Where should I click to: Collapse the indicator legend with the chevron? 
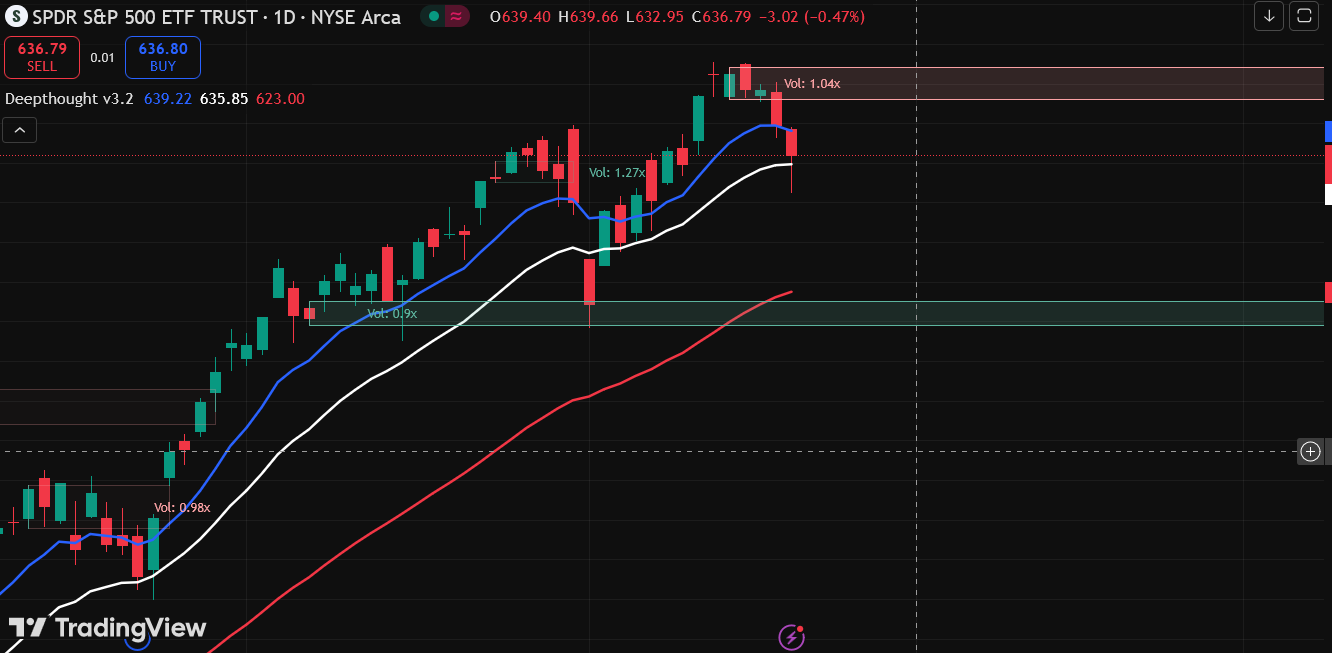19,129
